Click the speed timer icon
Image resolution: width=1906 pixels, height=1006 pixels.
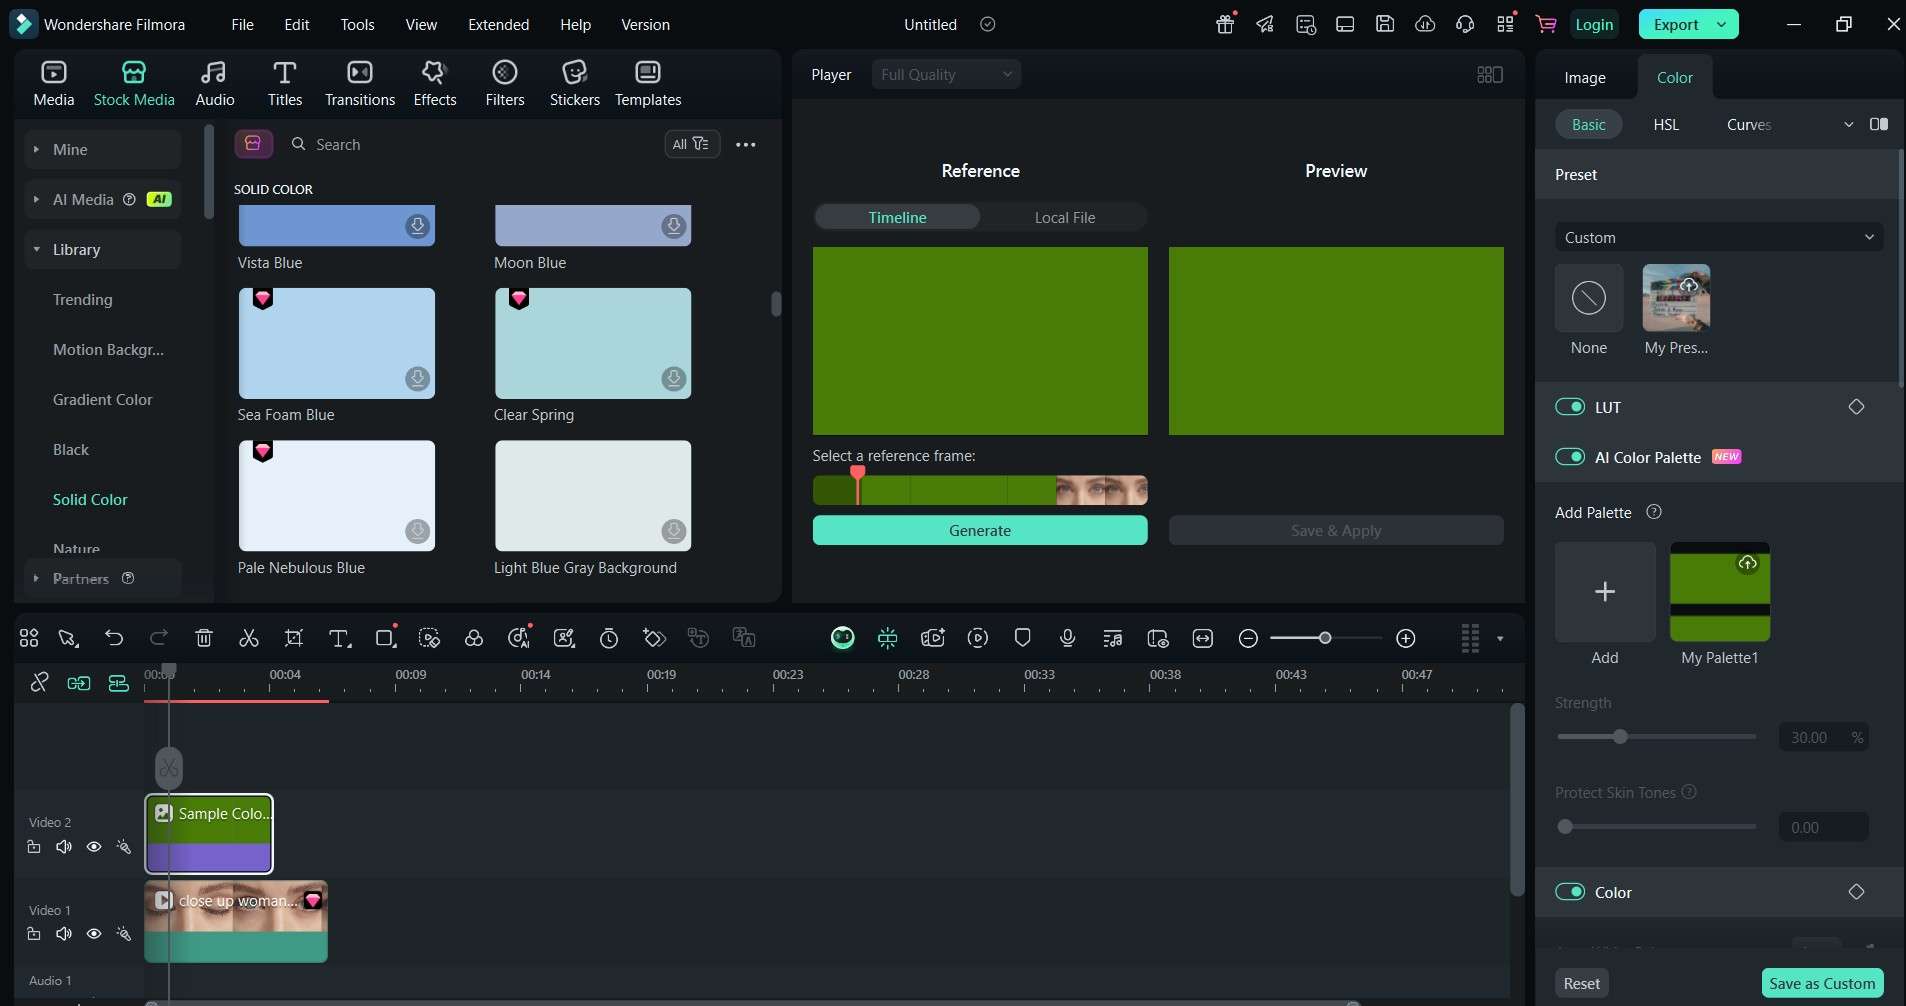point(609,638)
